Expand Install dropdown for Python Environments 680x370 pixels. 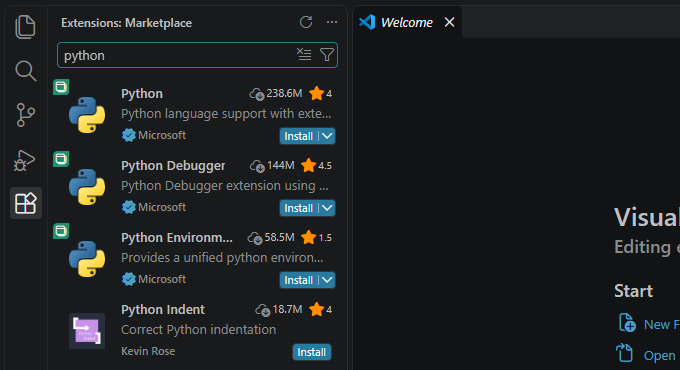pos(327,280)
